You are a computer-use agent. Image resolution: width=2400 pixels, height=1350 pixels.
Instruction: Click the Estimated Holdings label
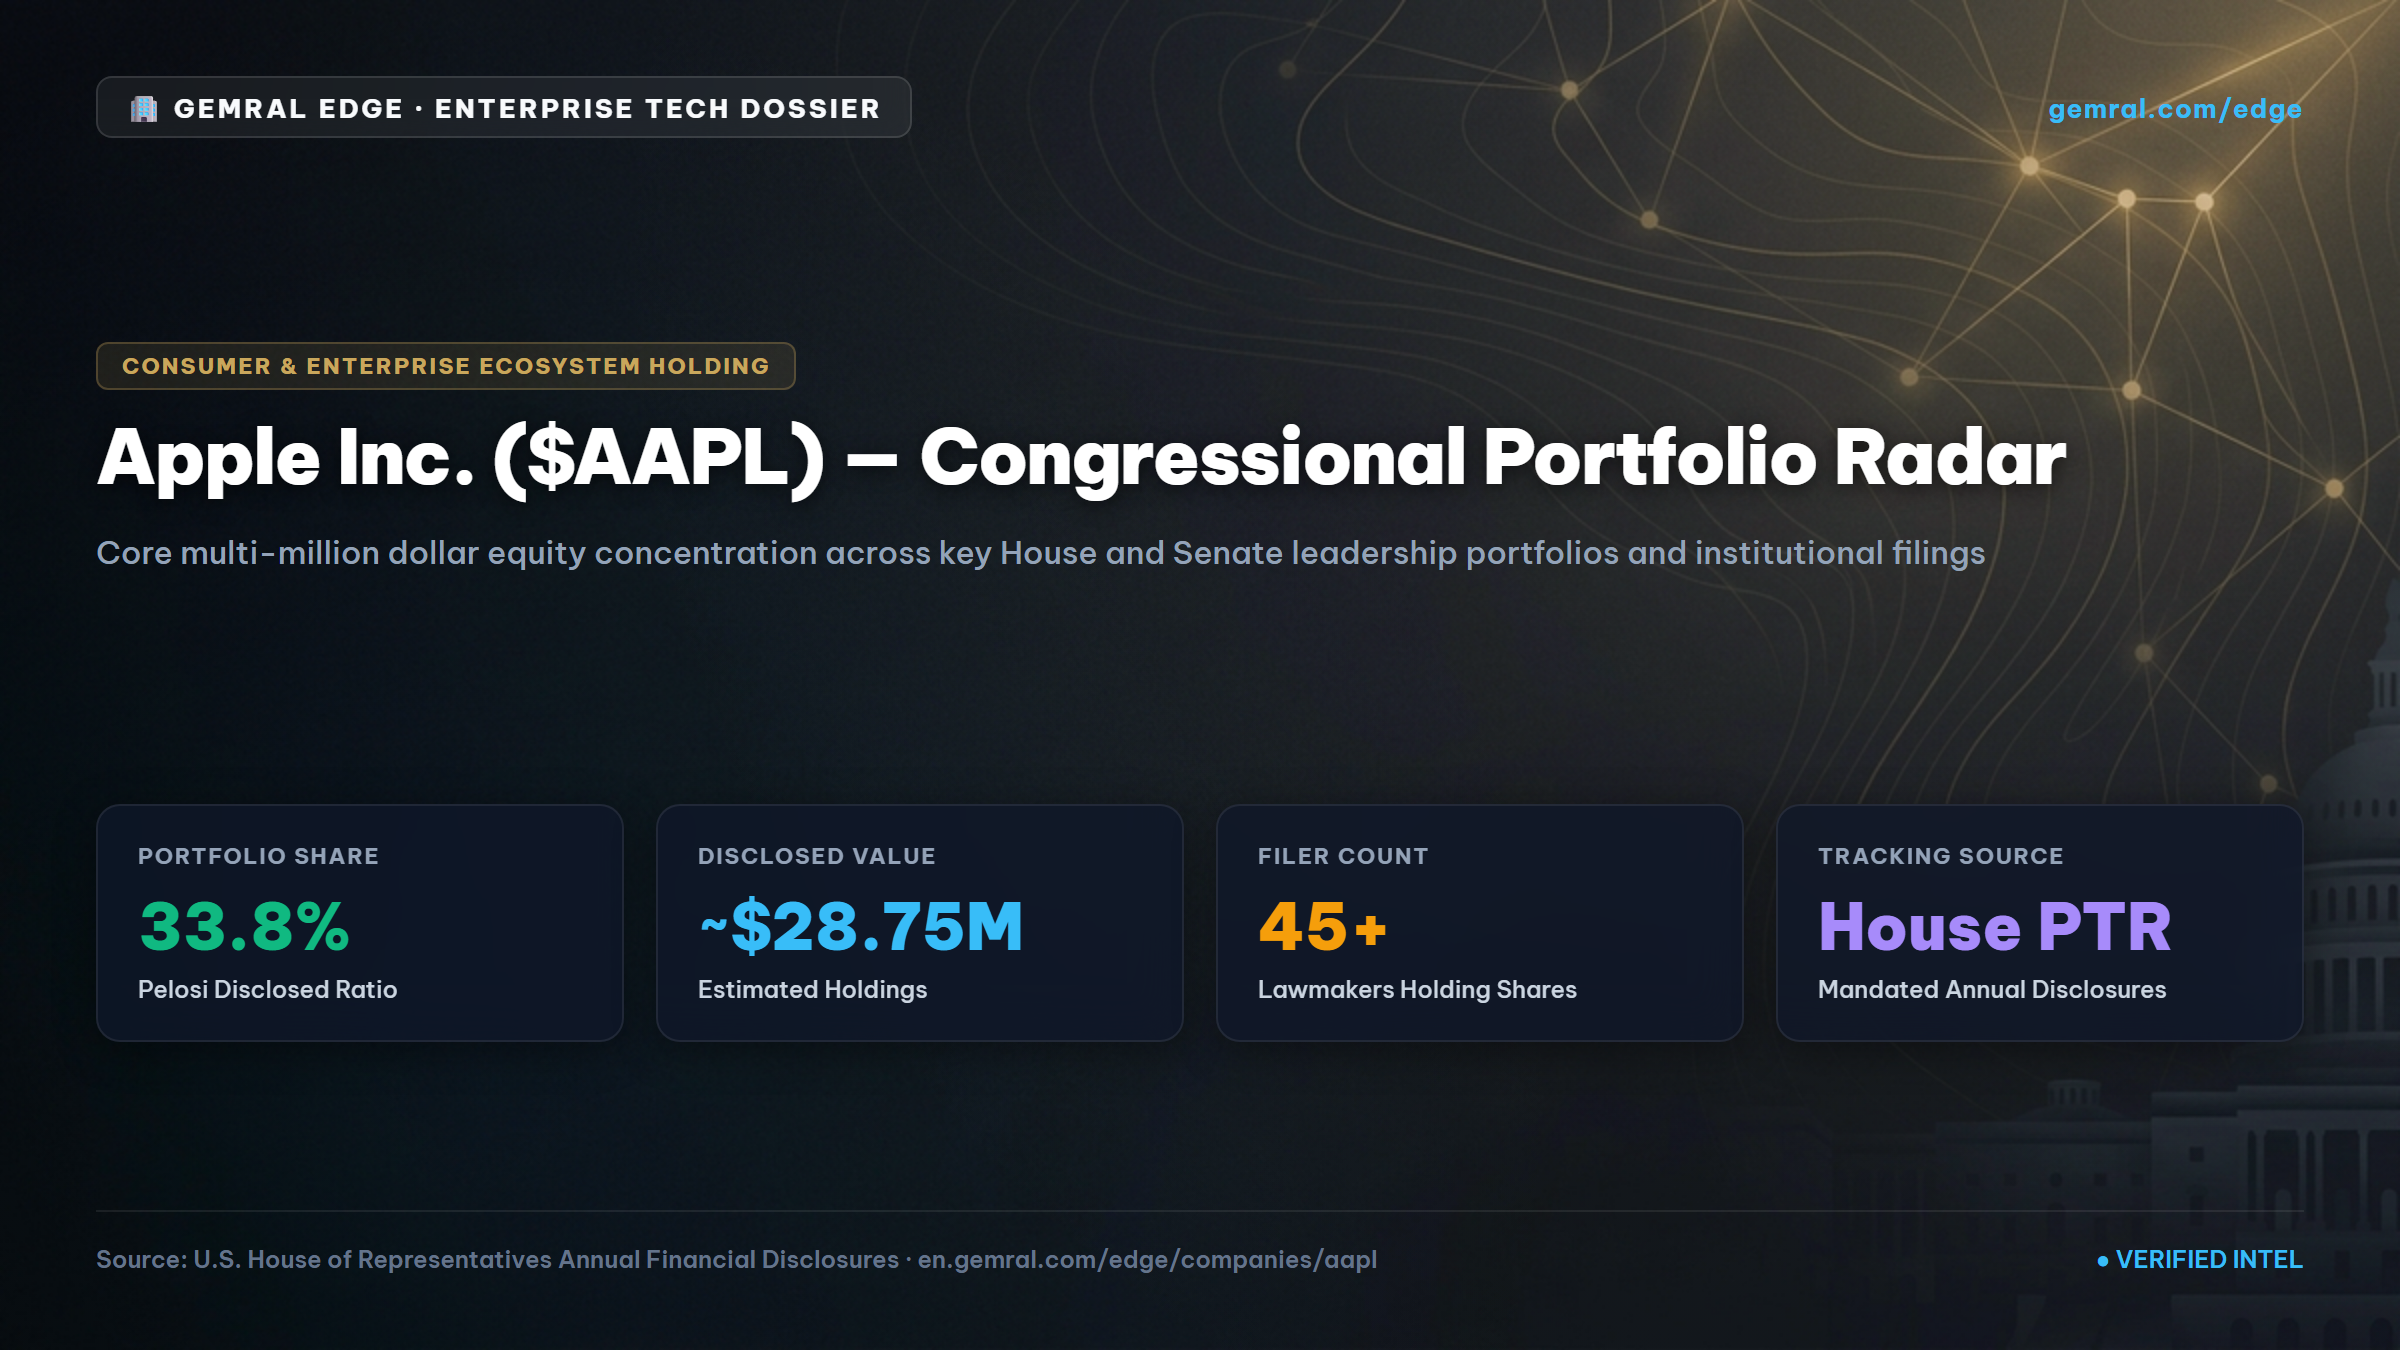[813, 989]
